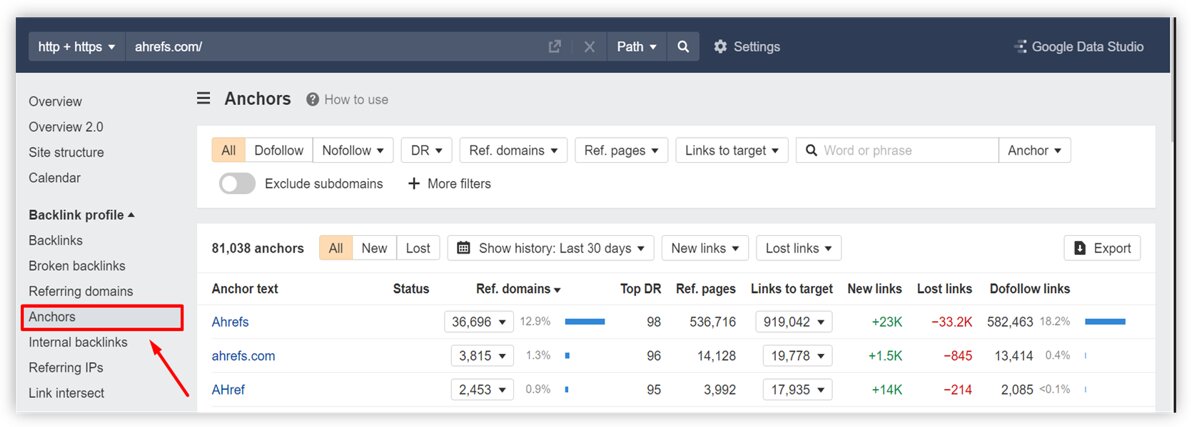This screenshot has height=427, width=1191.
Task: Collapse the Backlink profile section
Action: point(81,215)
